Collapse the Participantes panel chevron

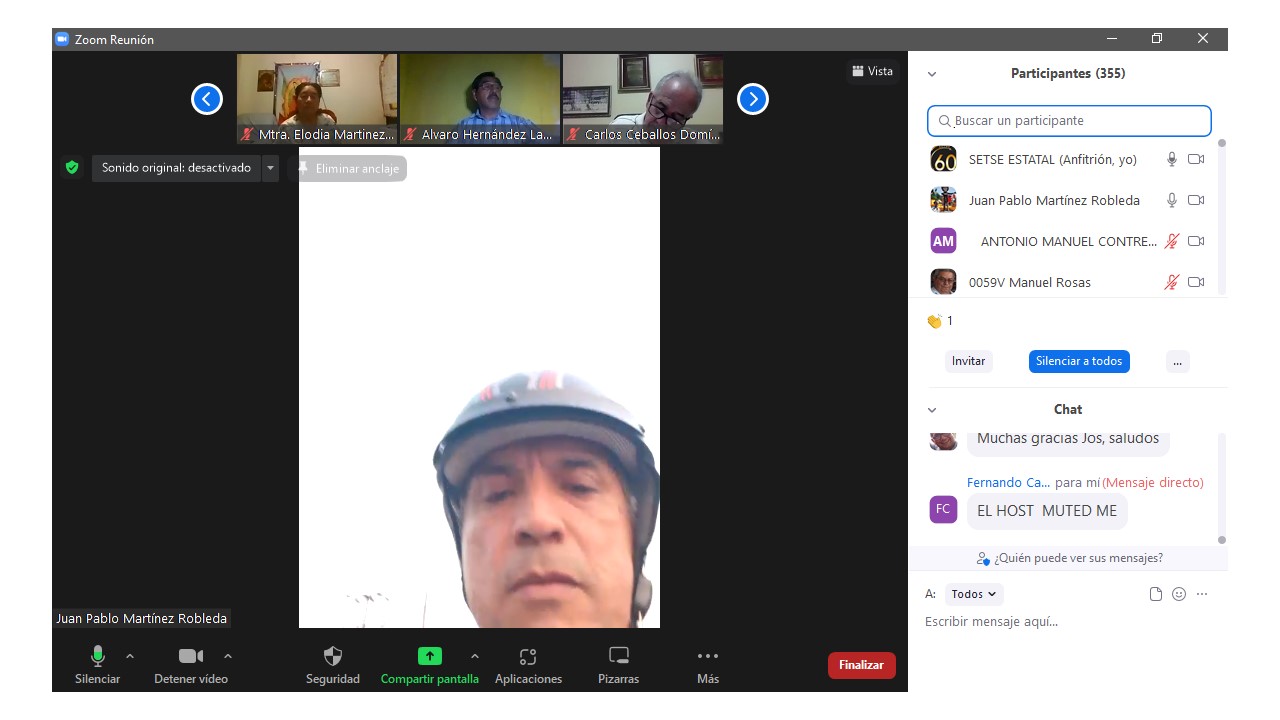pos(932,74)
